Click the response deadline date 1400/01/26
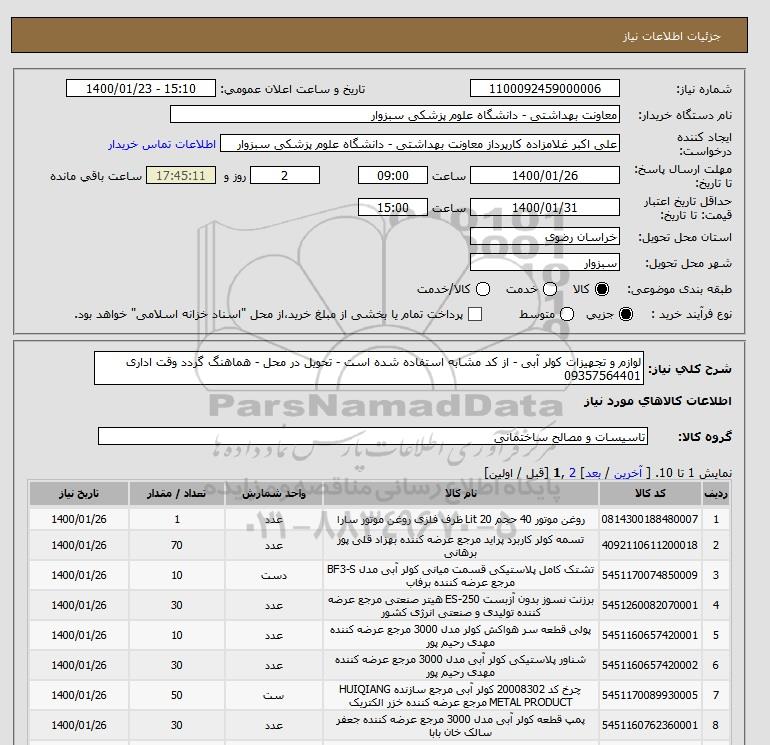Image resolution: width=770 pixels, height=745 pixels. [545, 175]
